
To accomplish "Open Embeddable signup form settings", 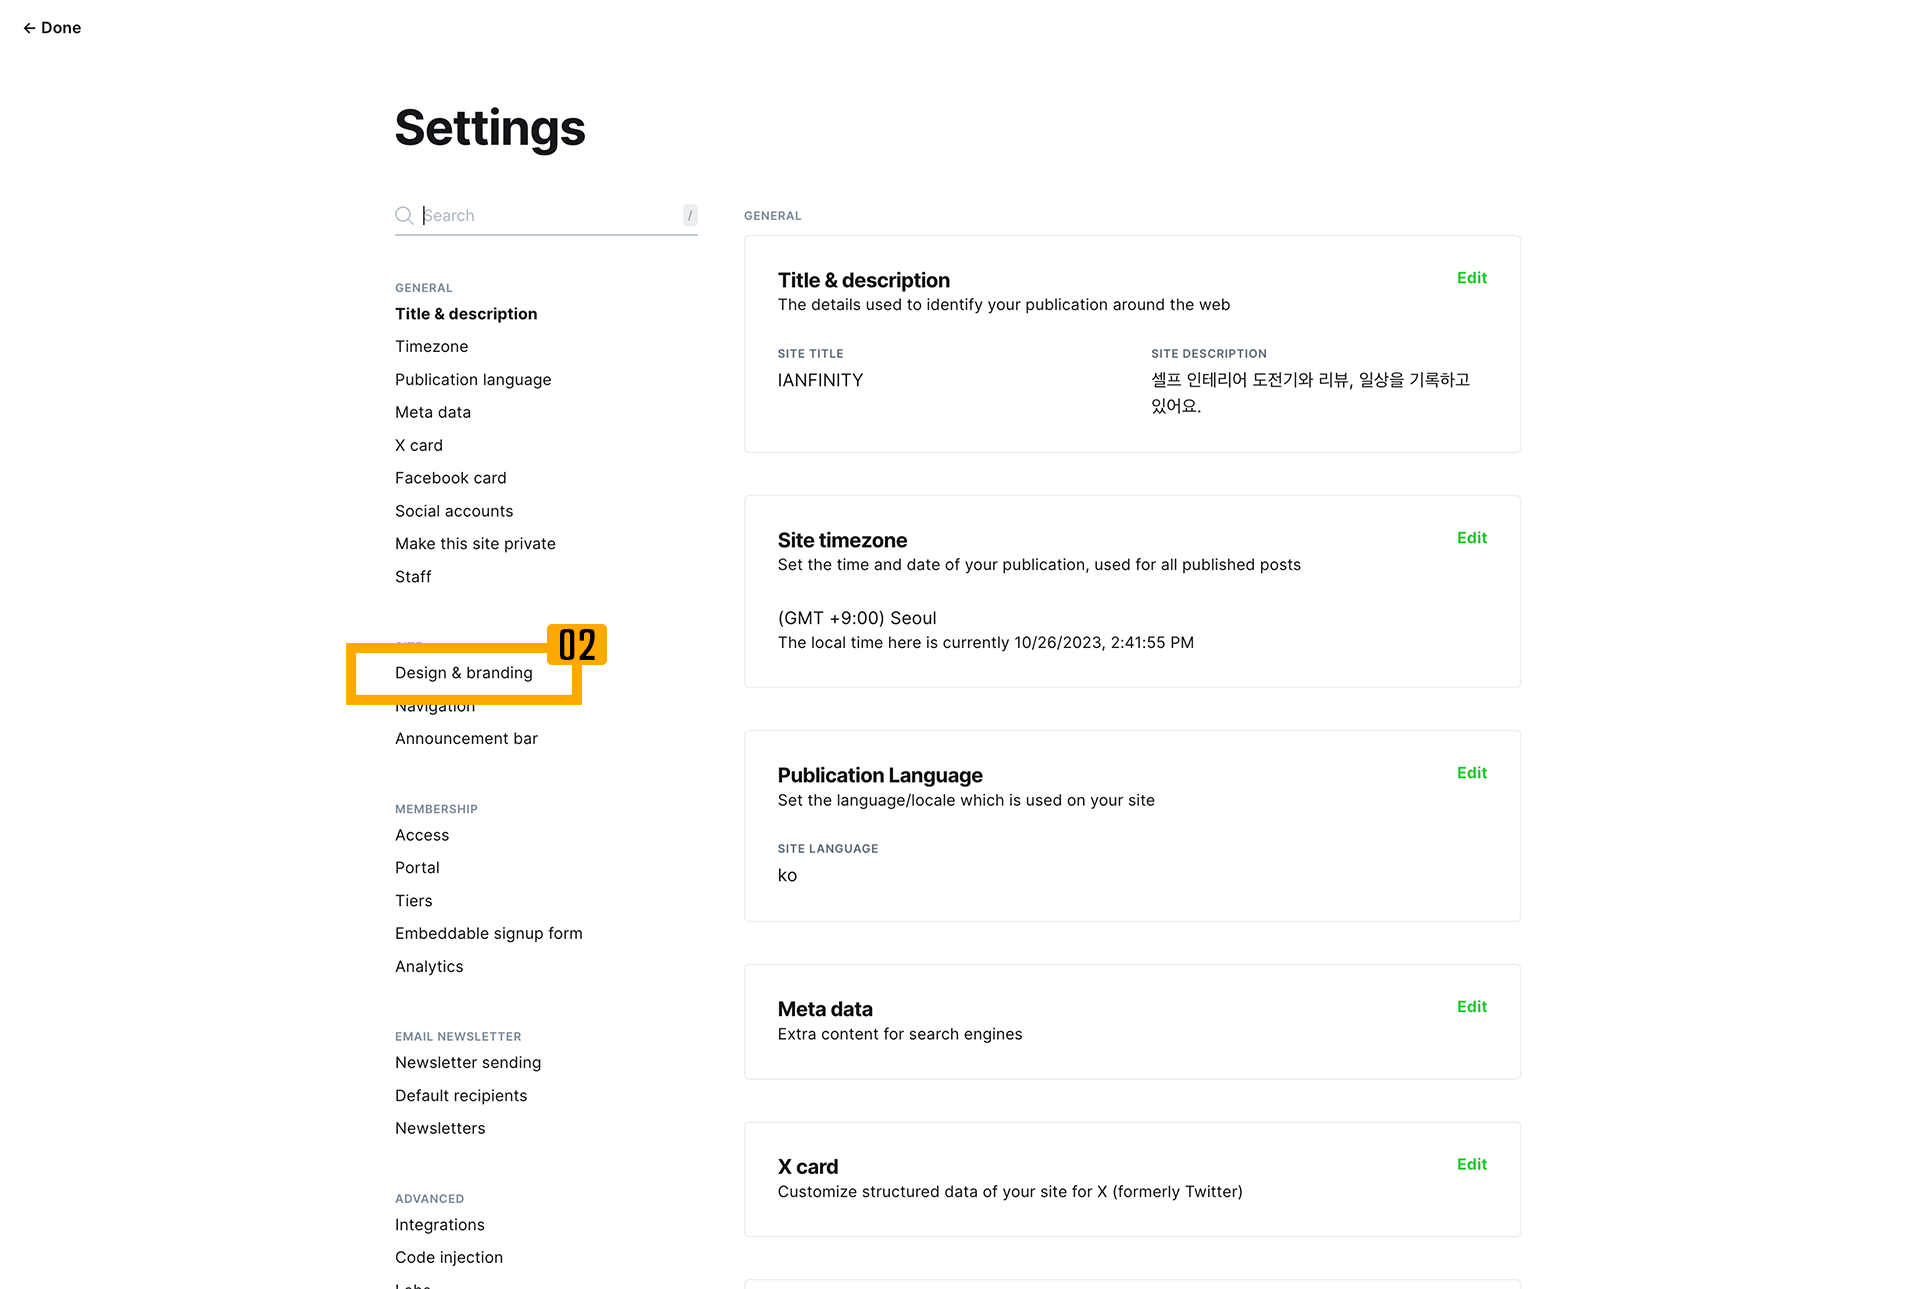I will tap(489, 934).
